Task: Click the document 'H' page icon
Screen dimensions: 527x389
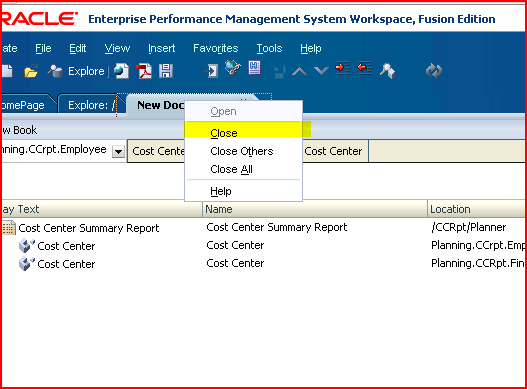Action: [x=254, y=68]
